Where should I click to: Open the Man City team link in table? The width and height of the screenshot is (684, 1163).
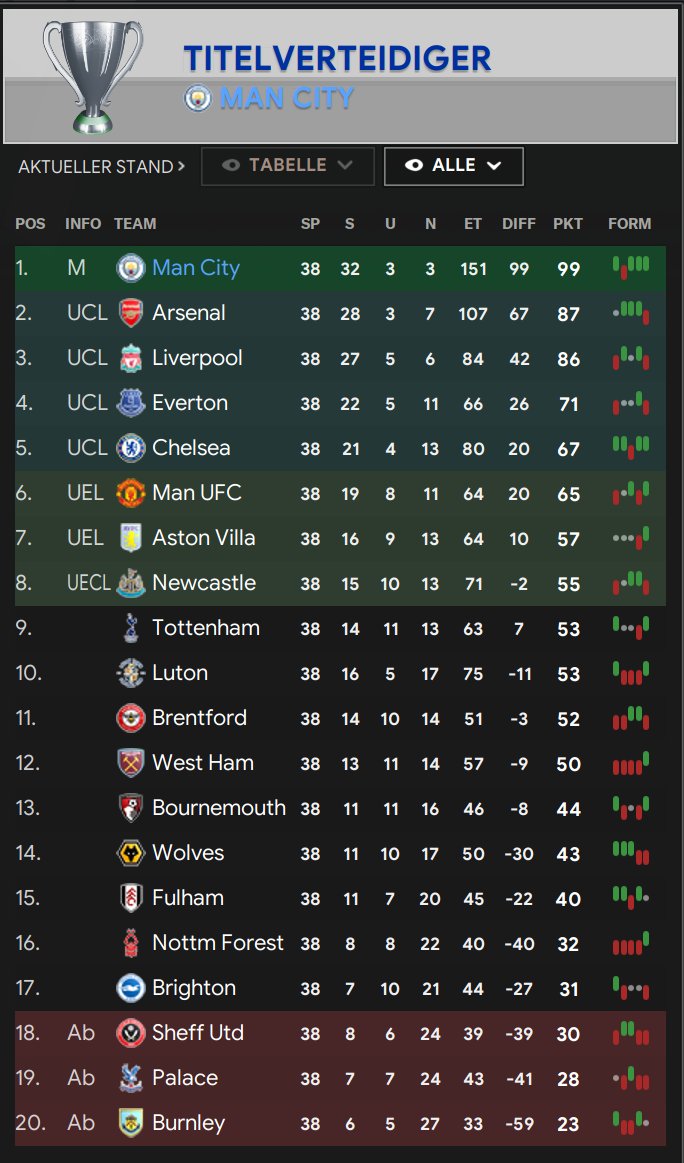(x=196, y=268)
